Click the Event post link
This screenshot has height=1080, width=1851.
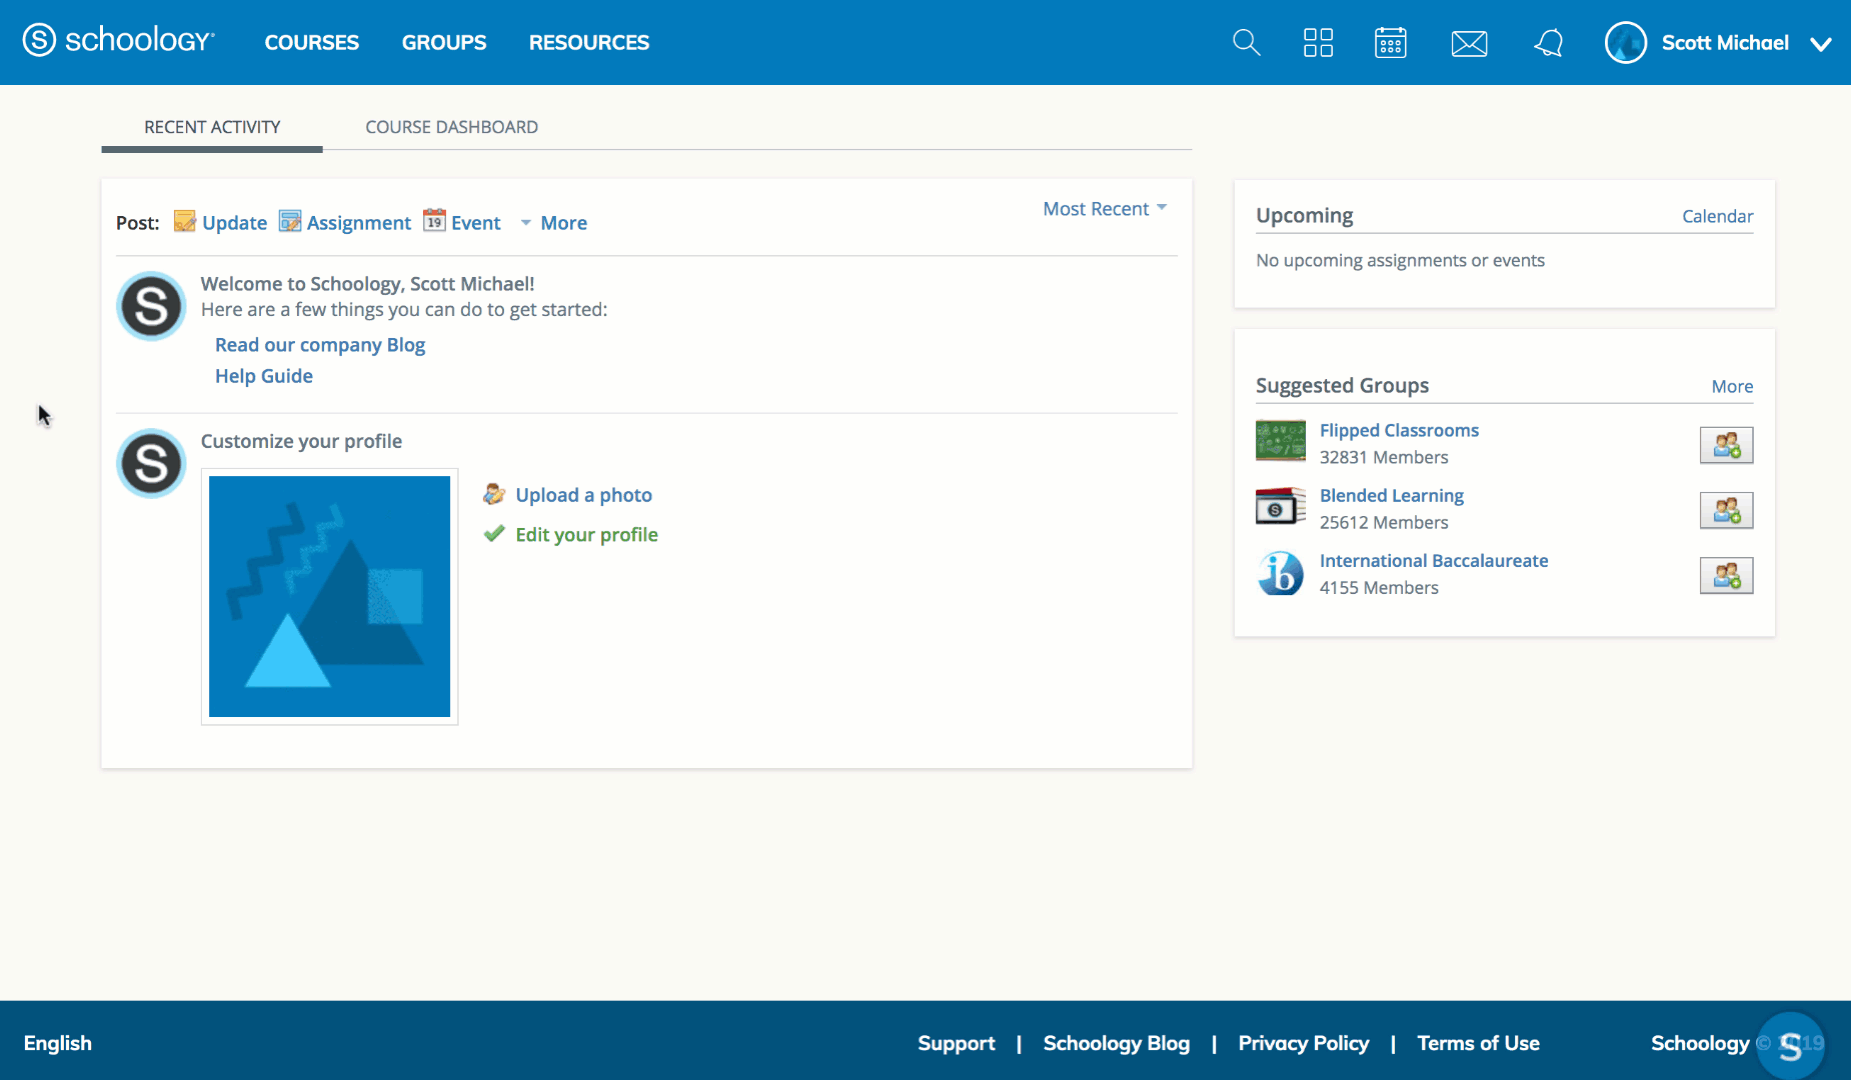pos(475,223)
